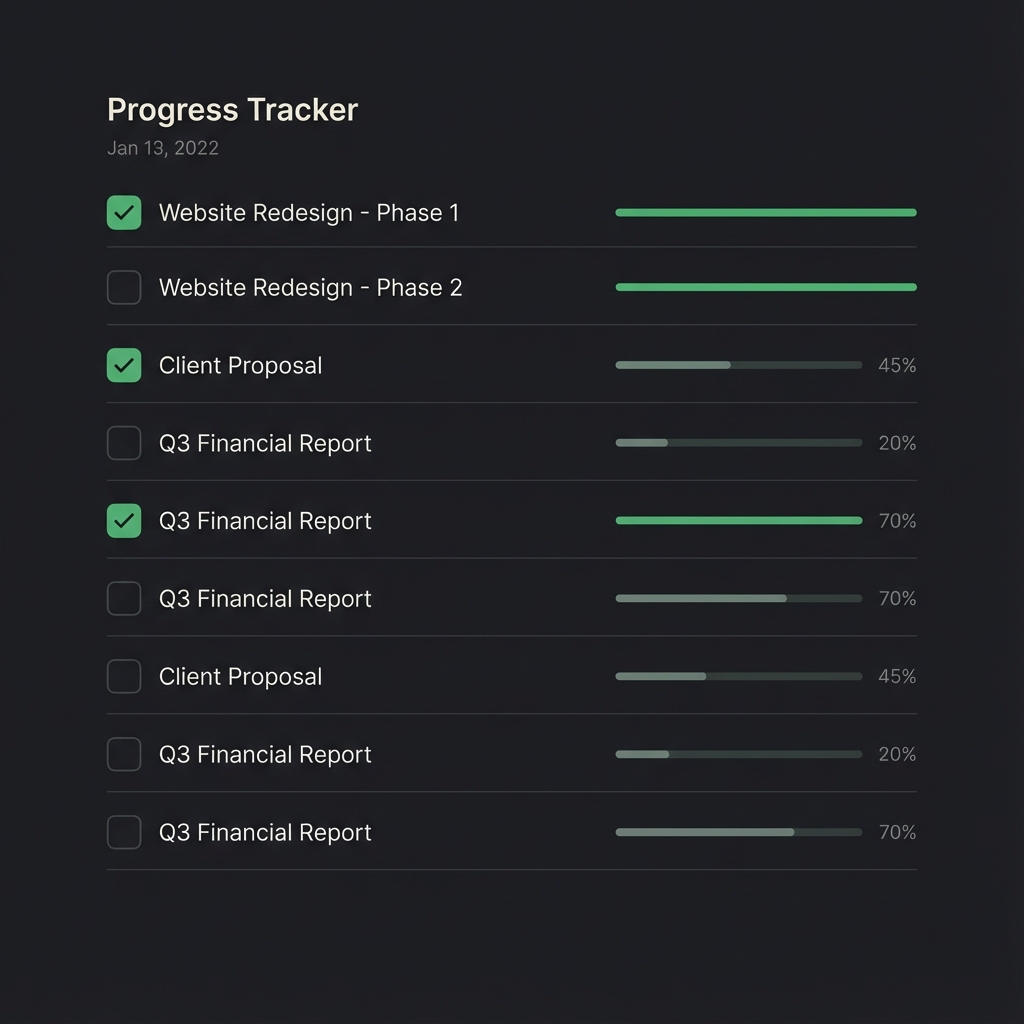Open the Website Redesign - Phase 2 task entry

click(310, 287)
